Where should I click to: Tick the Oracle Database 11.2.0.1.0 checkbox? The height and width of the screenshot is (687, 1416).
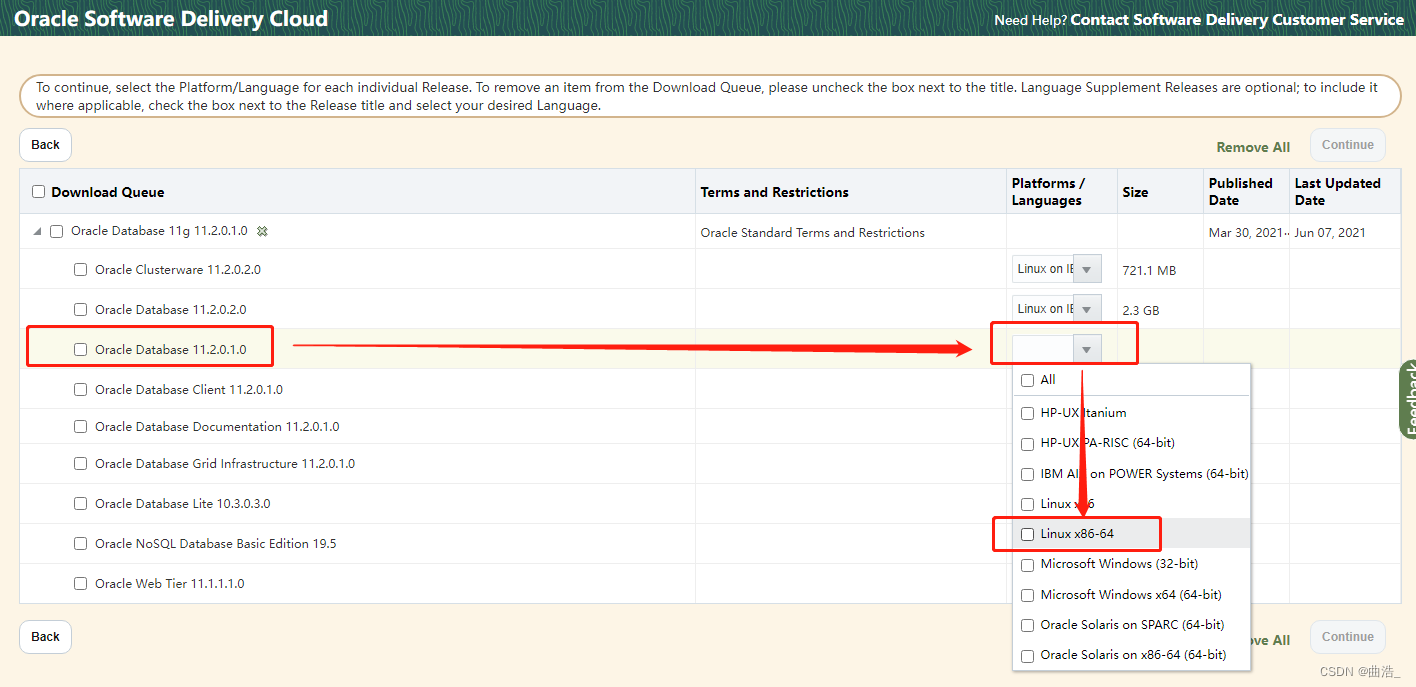(x=81, y=349)
